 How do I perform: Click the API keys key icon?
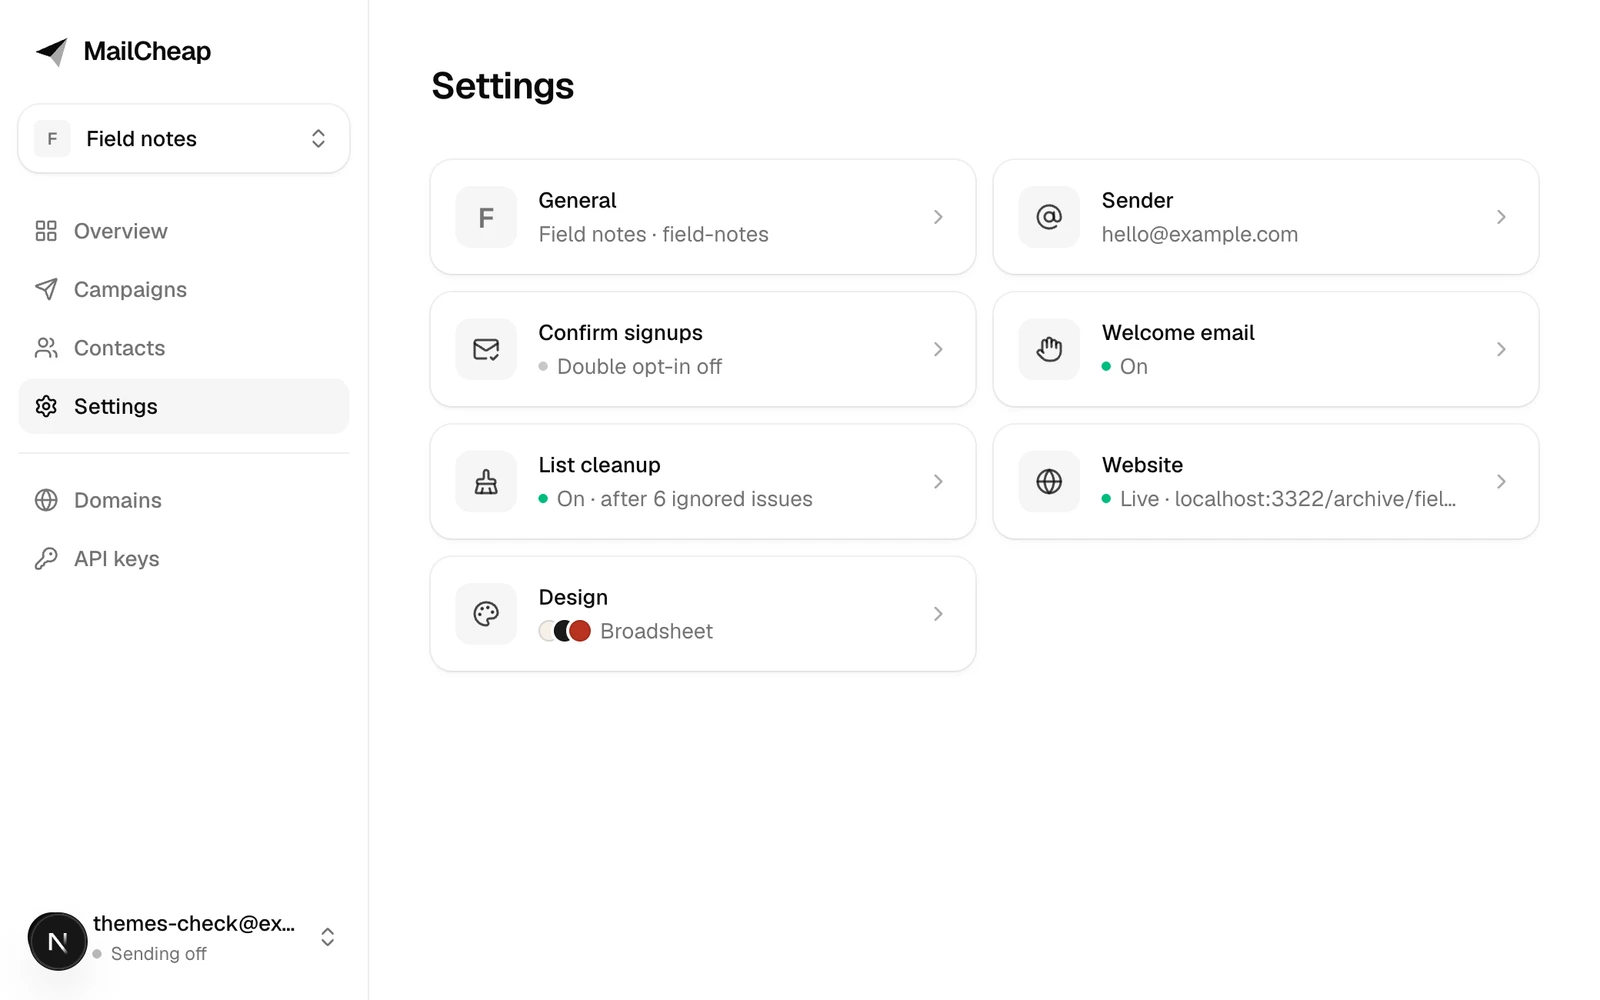46,558
